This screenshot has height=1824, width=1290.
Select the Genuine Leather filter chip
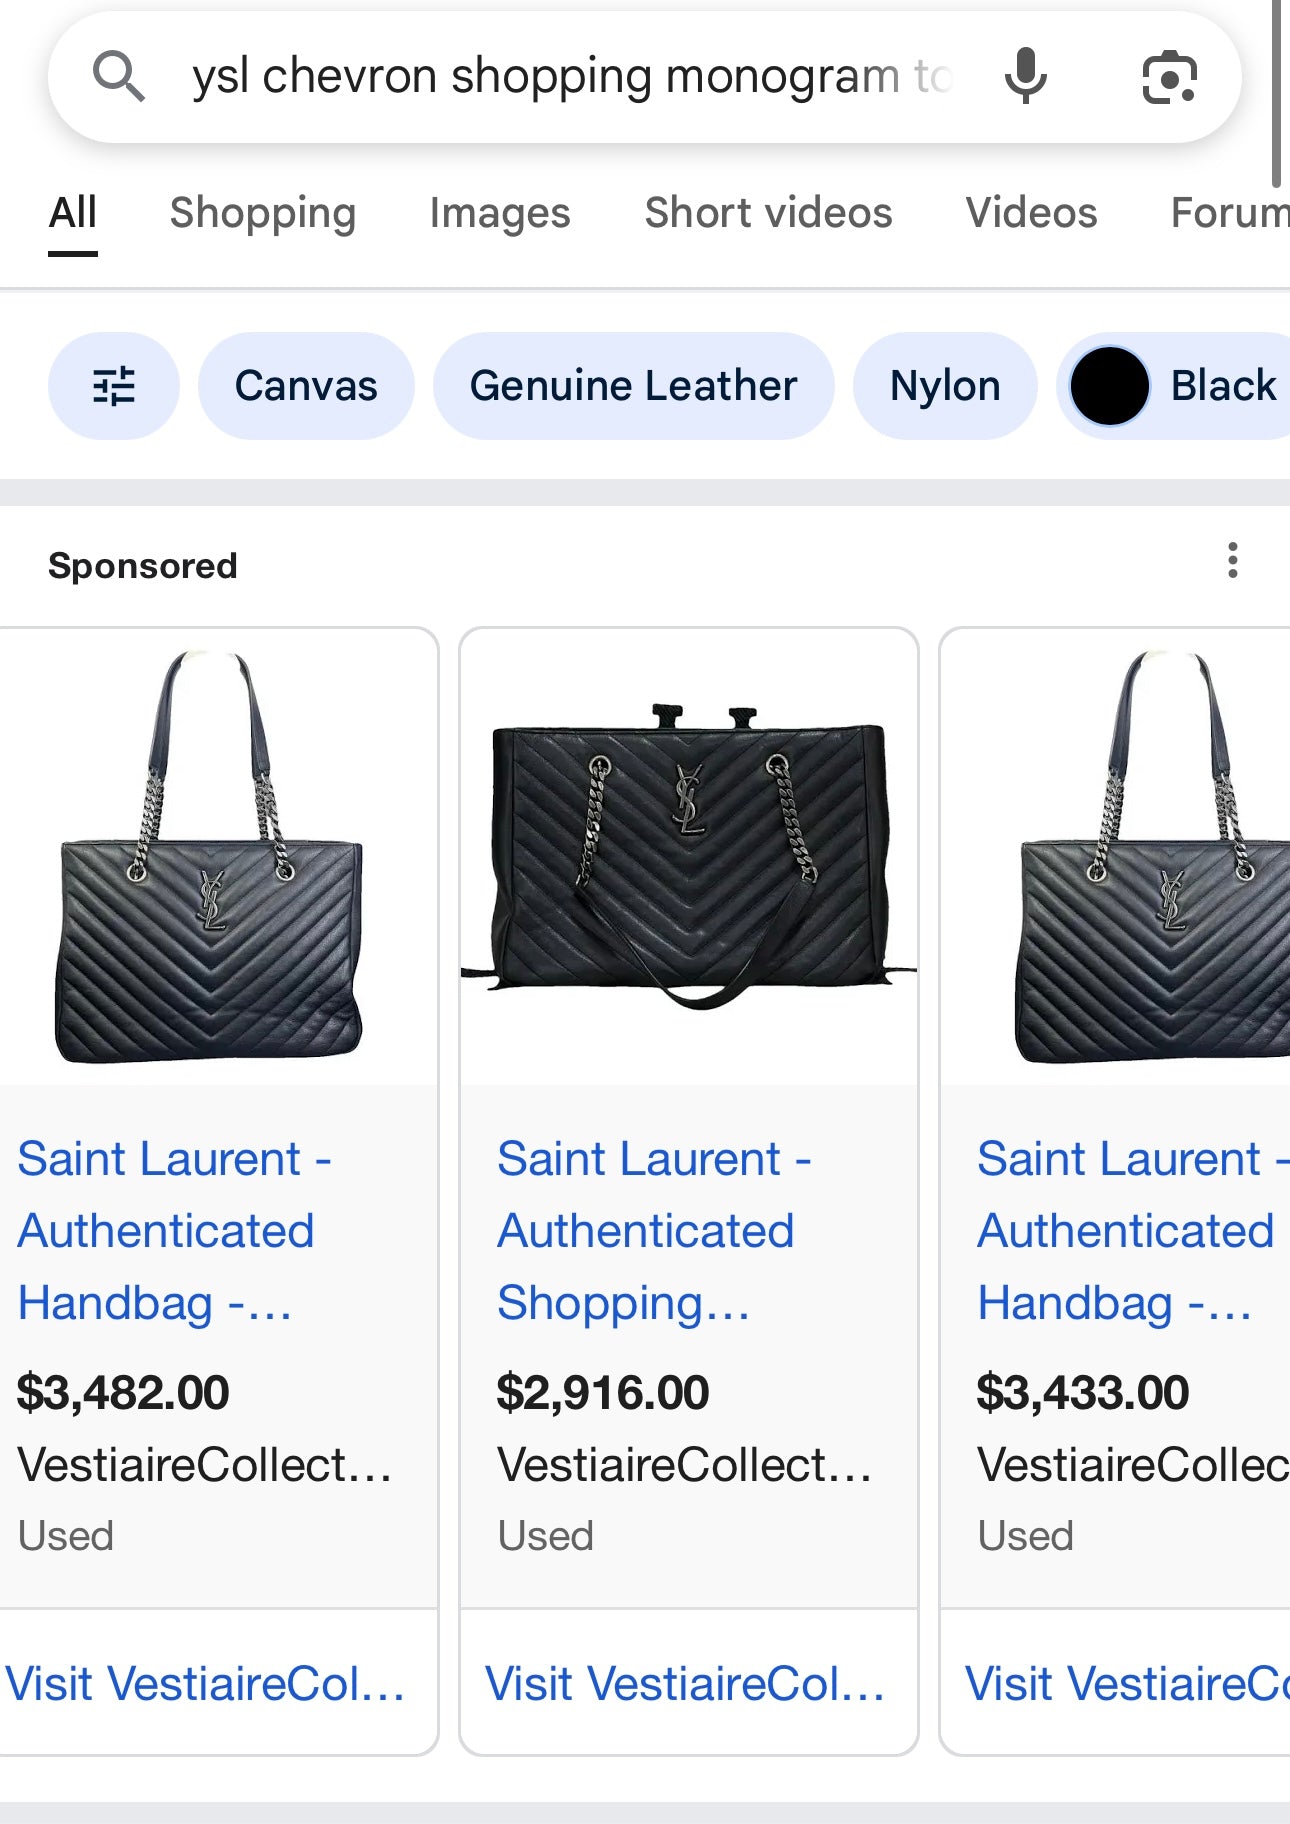click(634, 385)
